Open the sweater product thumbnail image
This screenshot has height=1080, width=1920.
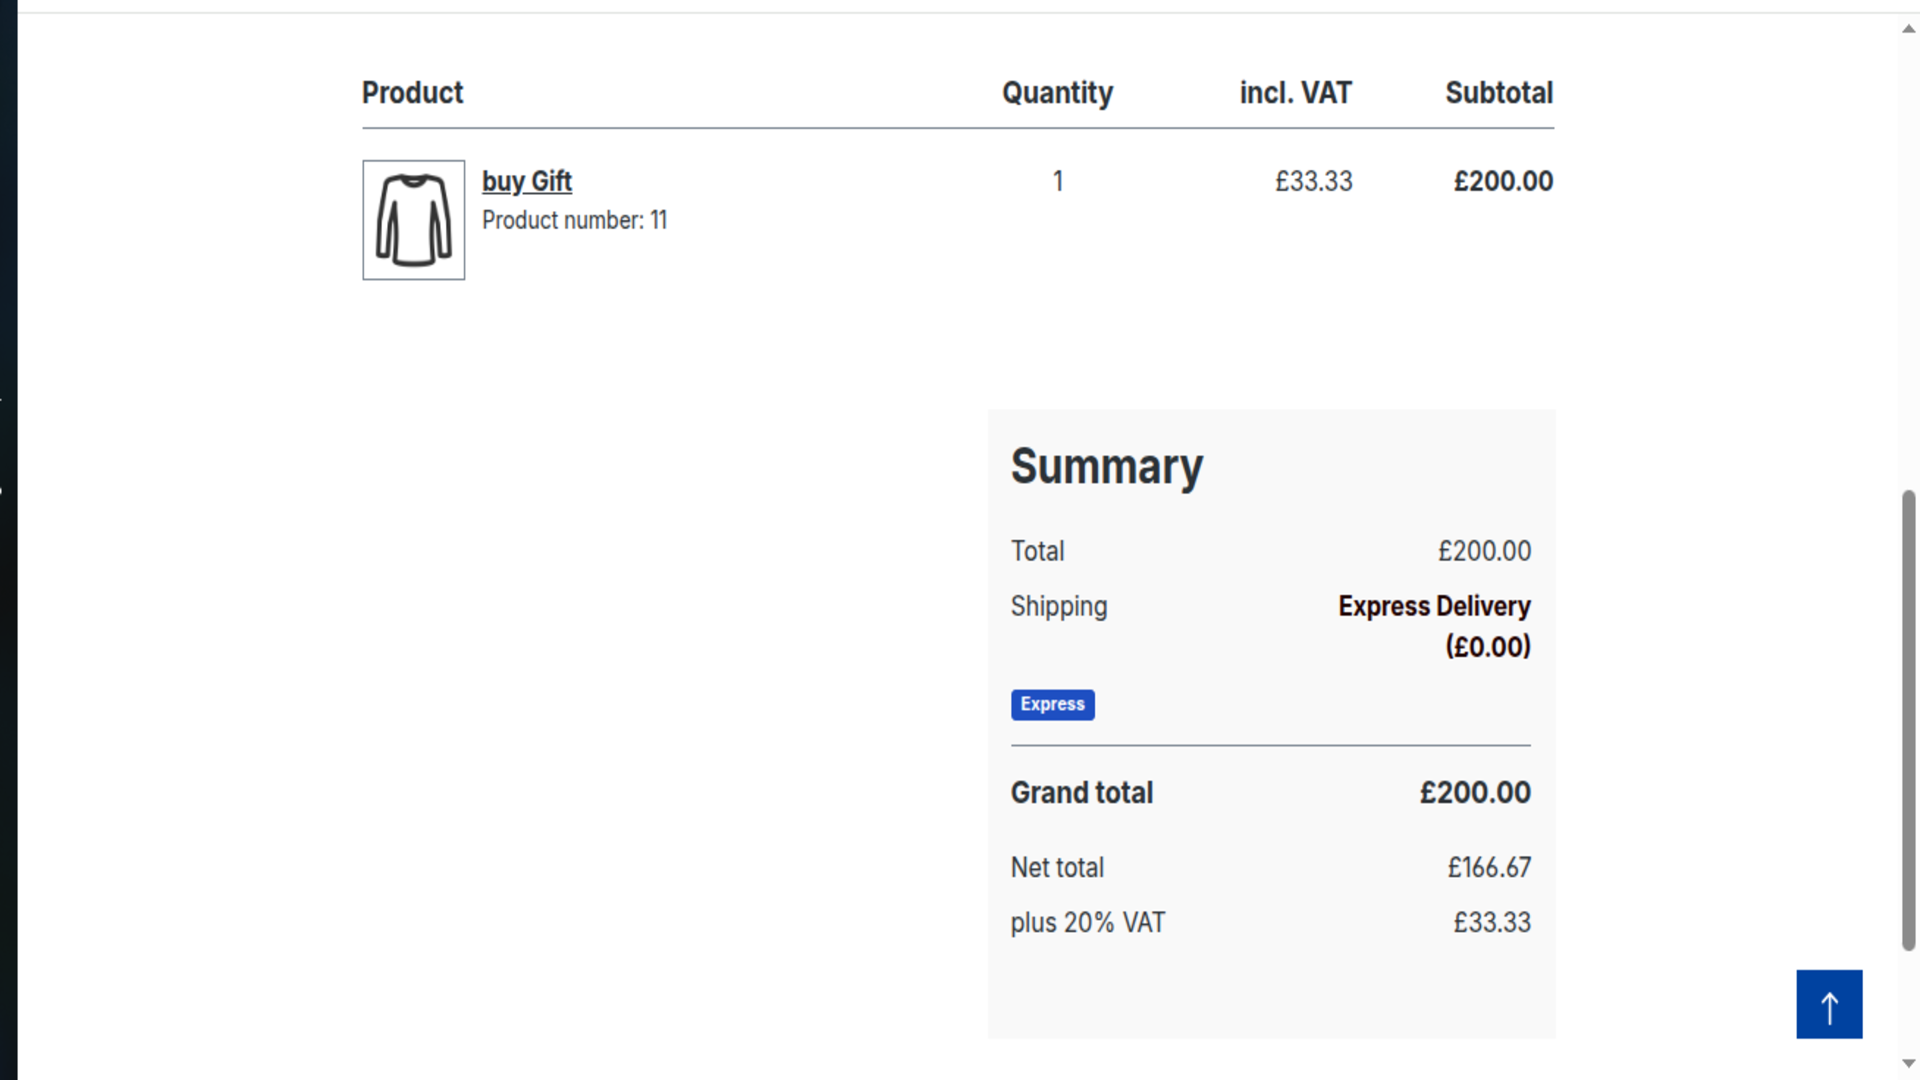(414, 220)
